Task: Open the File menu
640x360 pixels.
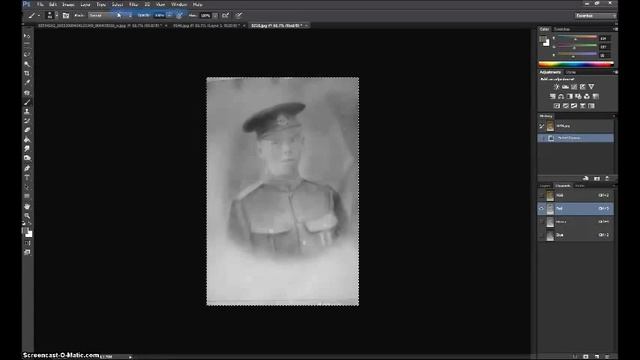Action: (40, 4)
